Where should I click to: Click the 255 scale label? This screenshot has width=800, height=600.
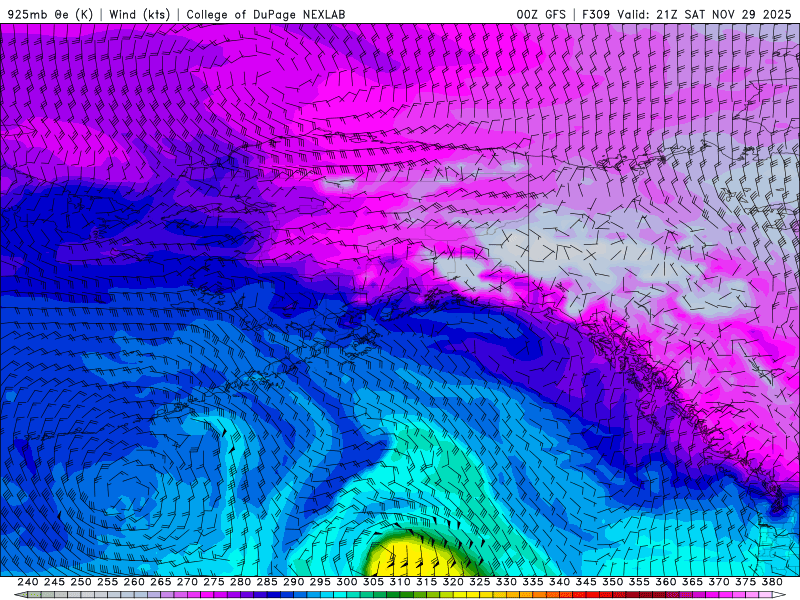click(107, 582)
